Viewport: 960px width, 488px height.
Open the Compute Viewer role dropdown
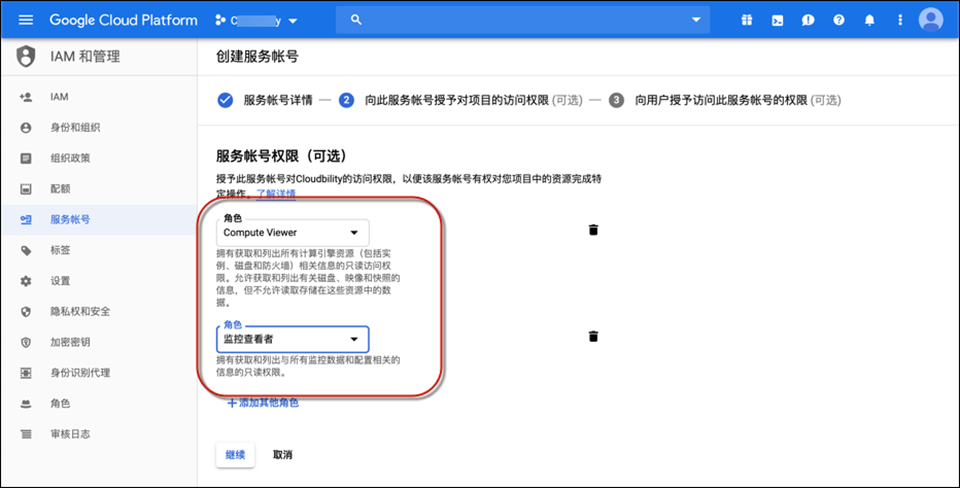click(293, 233)
